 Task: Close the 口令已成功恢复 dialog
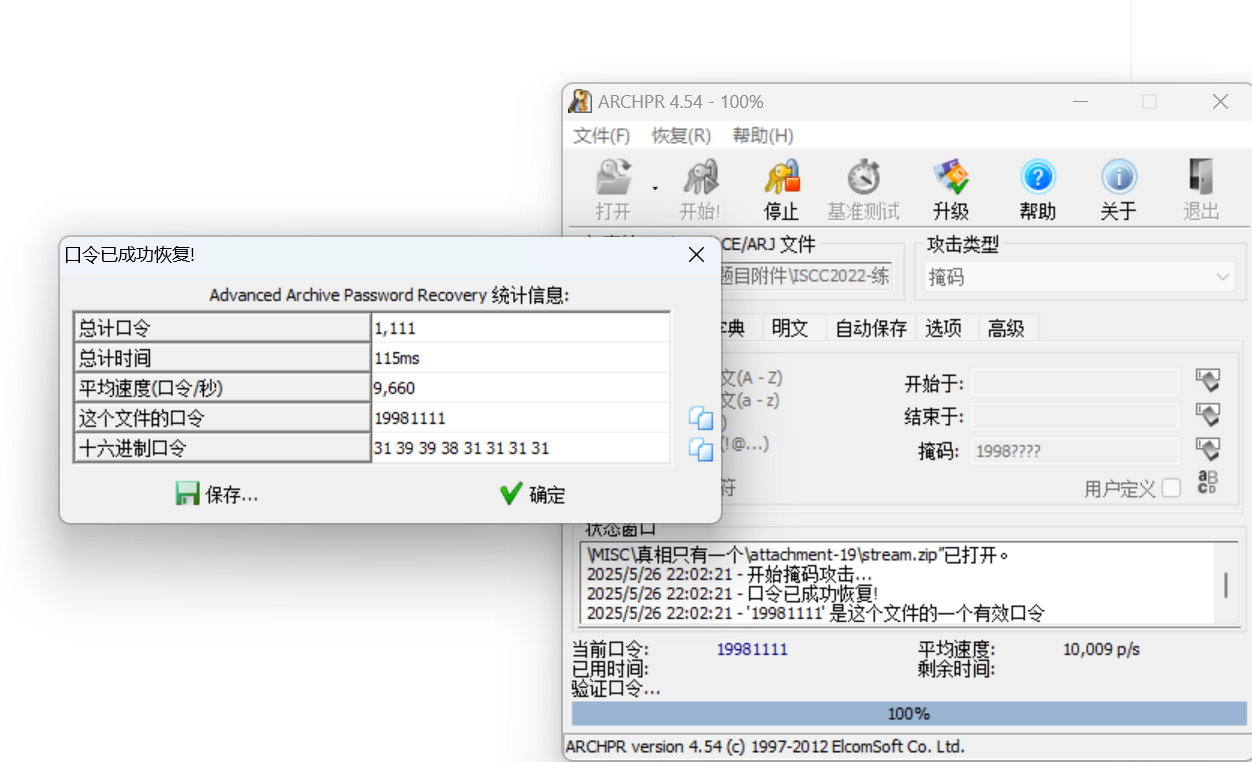coord(697,255)
